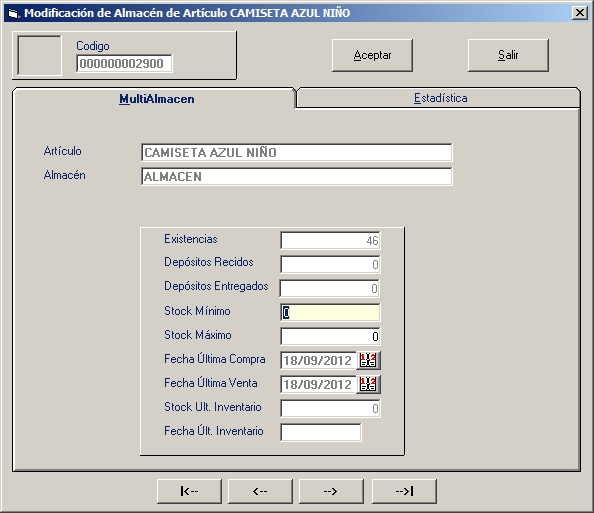Click the Fecha Última Compra date field
This screenshot has width=594, height=513.
(x=319, y=360)
